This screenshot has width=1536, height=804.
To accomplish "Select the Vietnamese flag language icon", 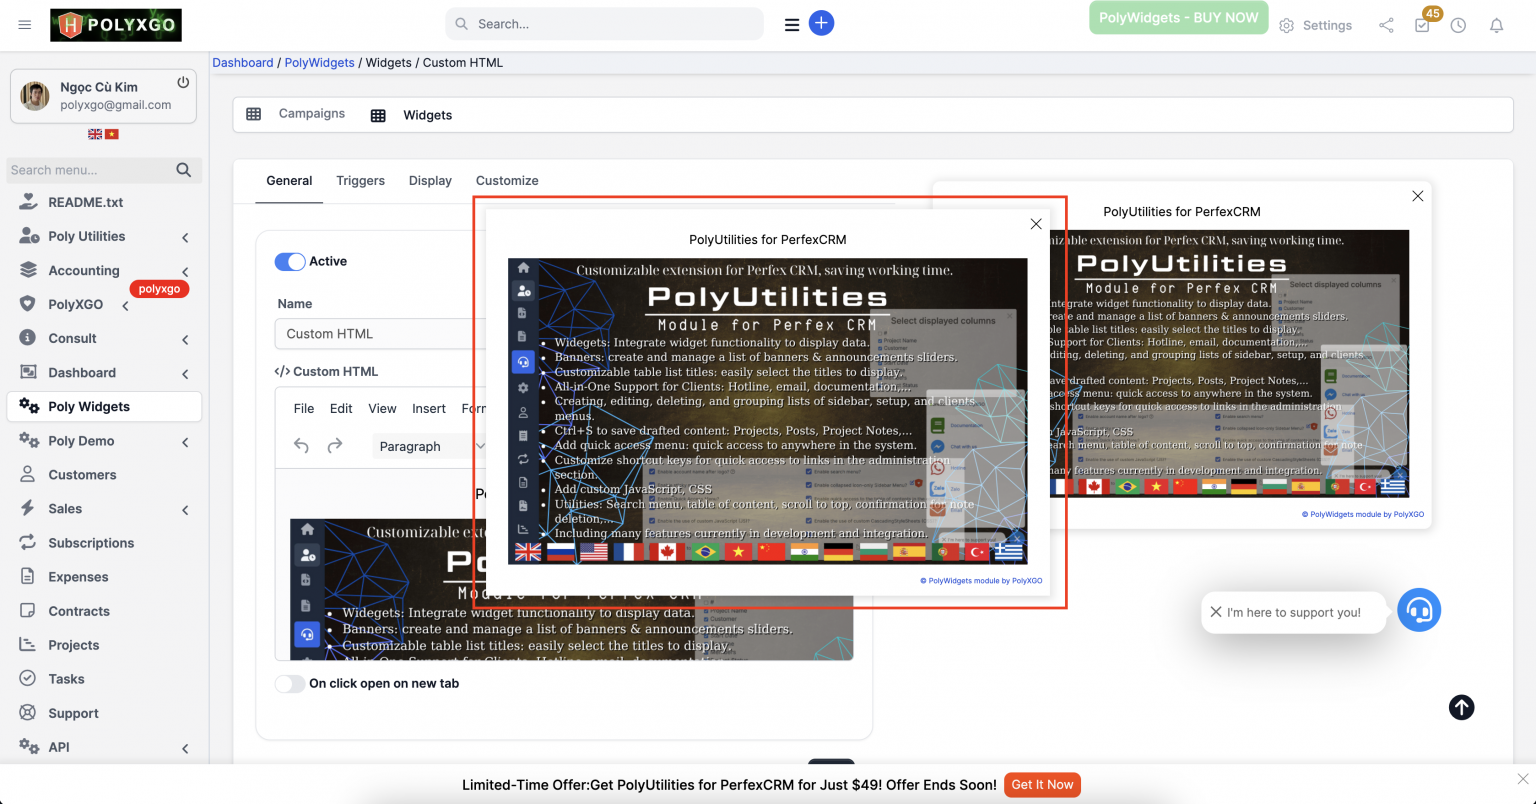I will point(111,133).
